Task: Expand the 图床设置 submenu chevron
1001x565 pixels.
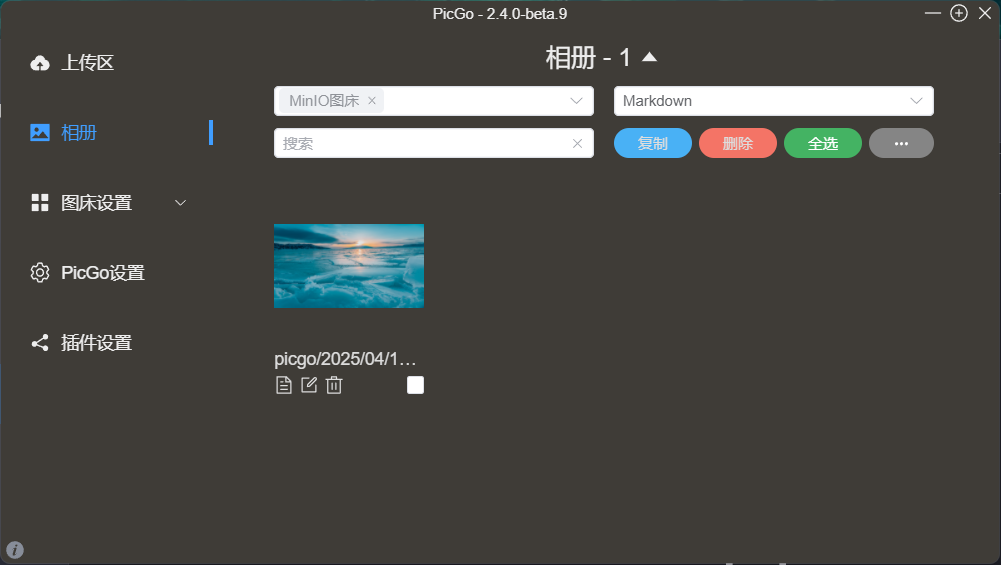Action: (181, 203)
